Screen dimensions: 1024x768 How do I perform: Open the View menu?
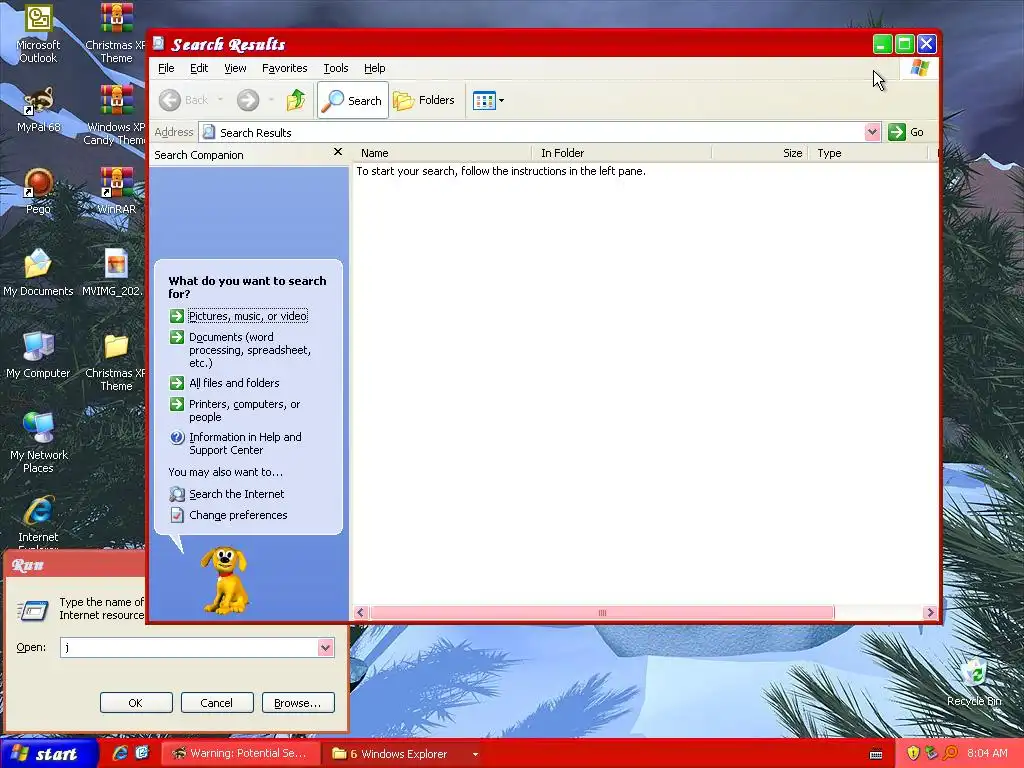[x=235, y=68]
